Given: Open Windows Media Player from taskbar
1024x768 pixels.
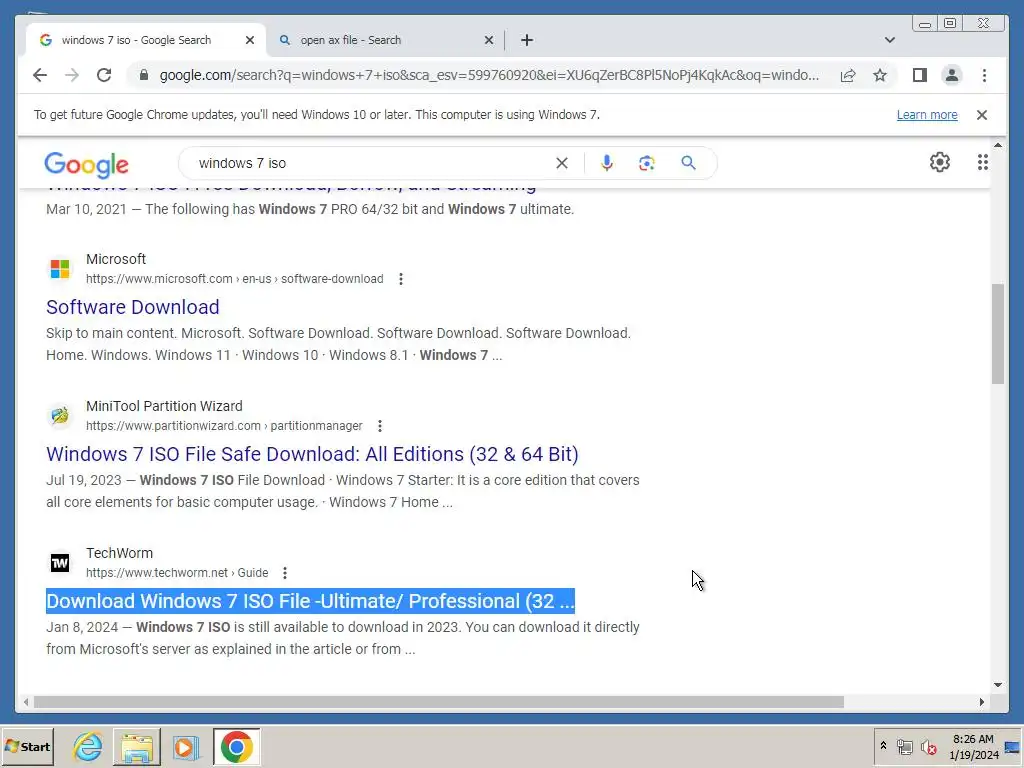Looking at the screenshot, I should point(186,746).
